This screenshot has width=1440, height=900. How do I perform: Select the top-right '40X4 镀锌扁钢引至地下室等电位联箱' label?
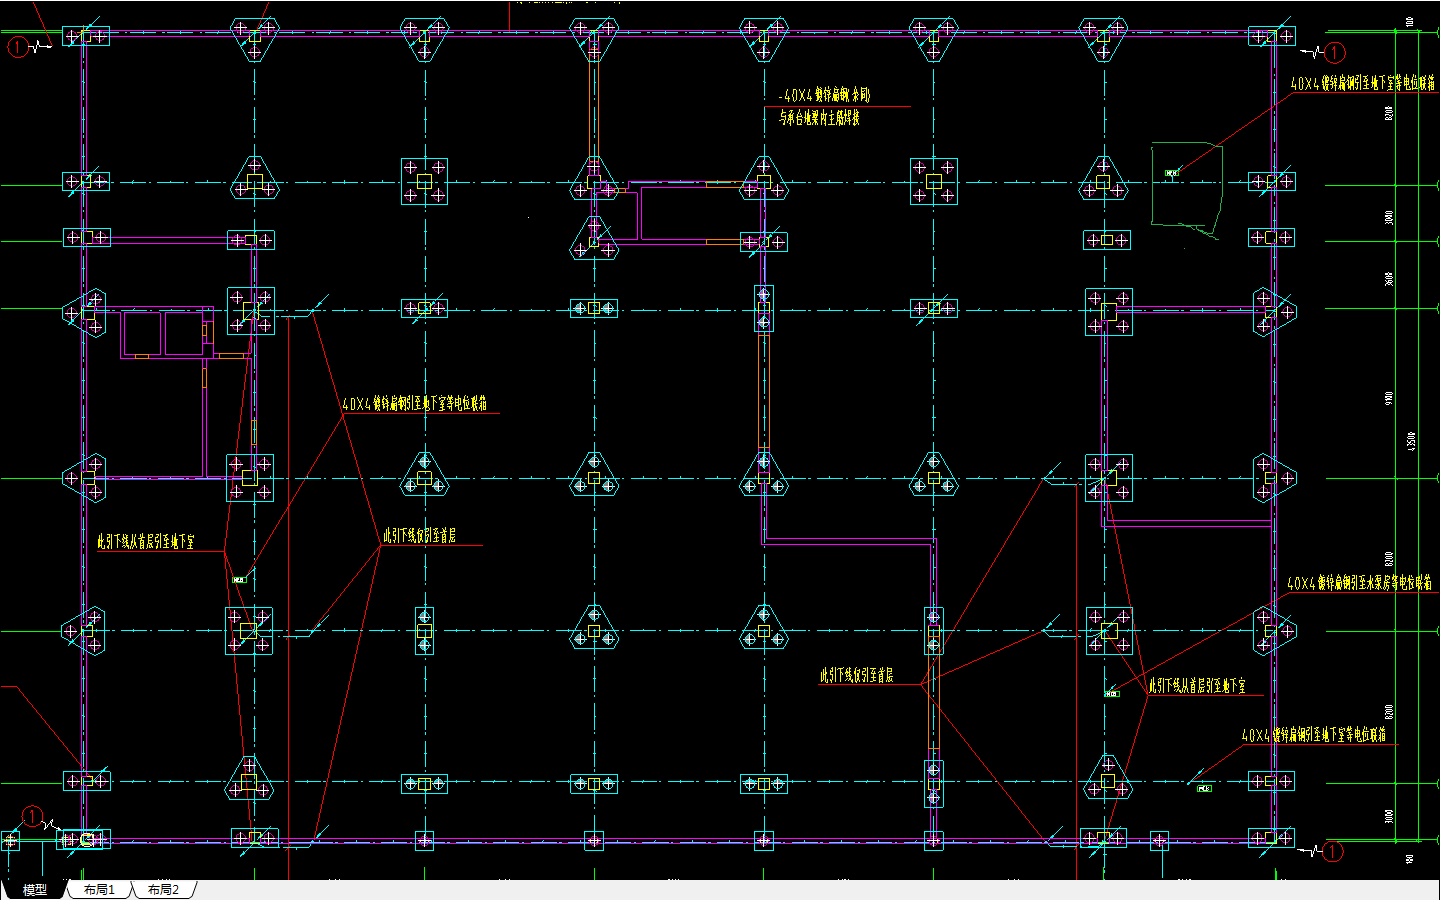click(1363, 84)
